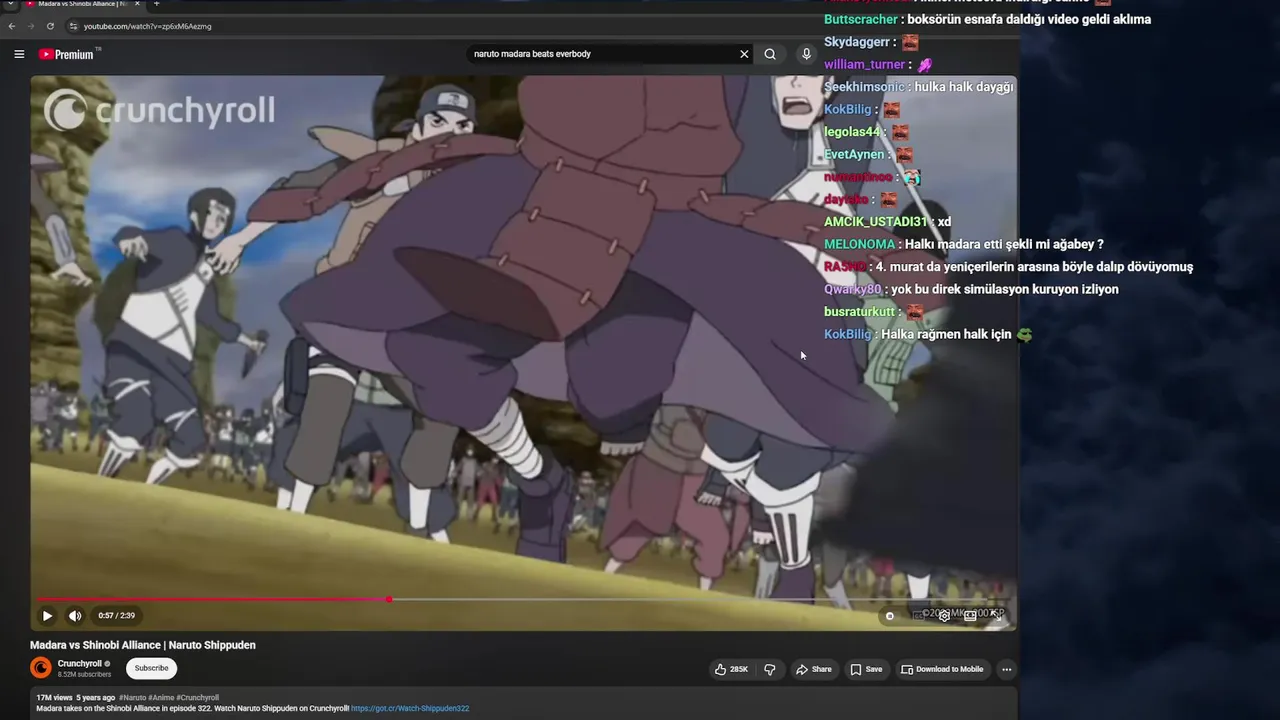
Task: Clear the search box with the X
Action: 744,54
